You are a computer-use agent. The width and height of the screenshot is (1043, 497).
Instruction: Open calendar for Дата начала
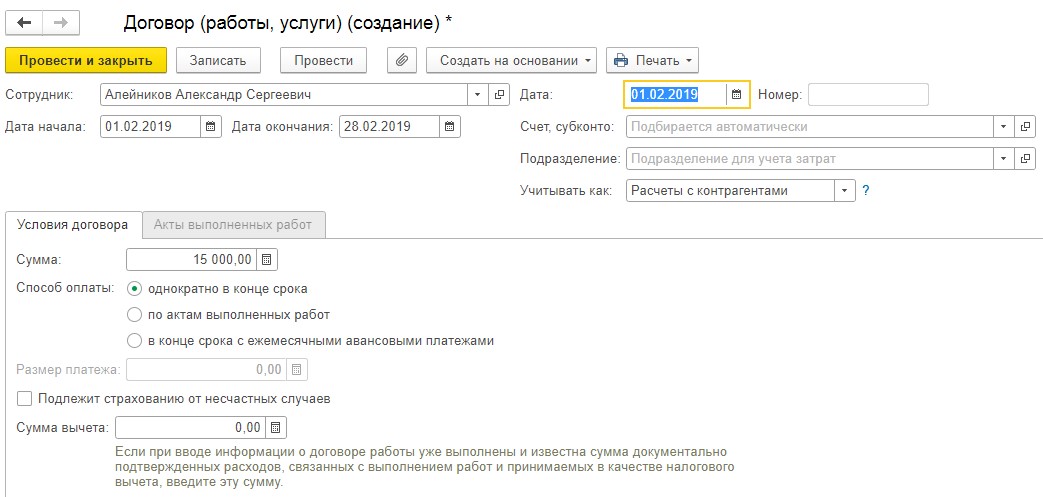tap(211, 127)
